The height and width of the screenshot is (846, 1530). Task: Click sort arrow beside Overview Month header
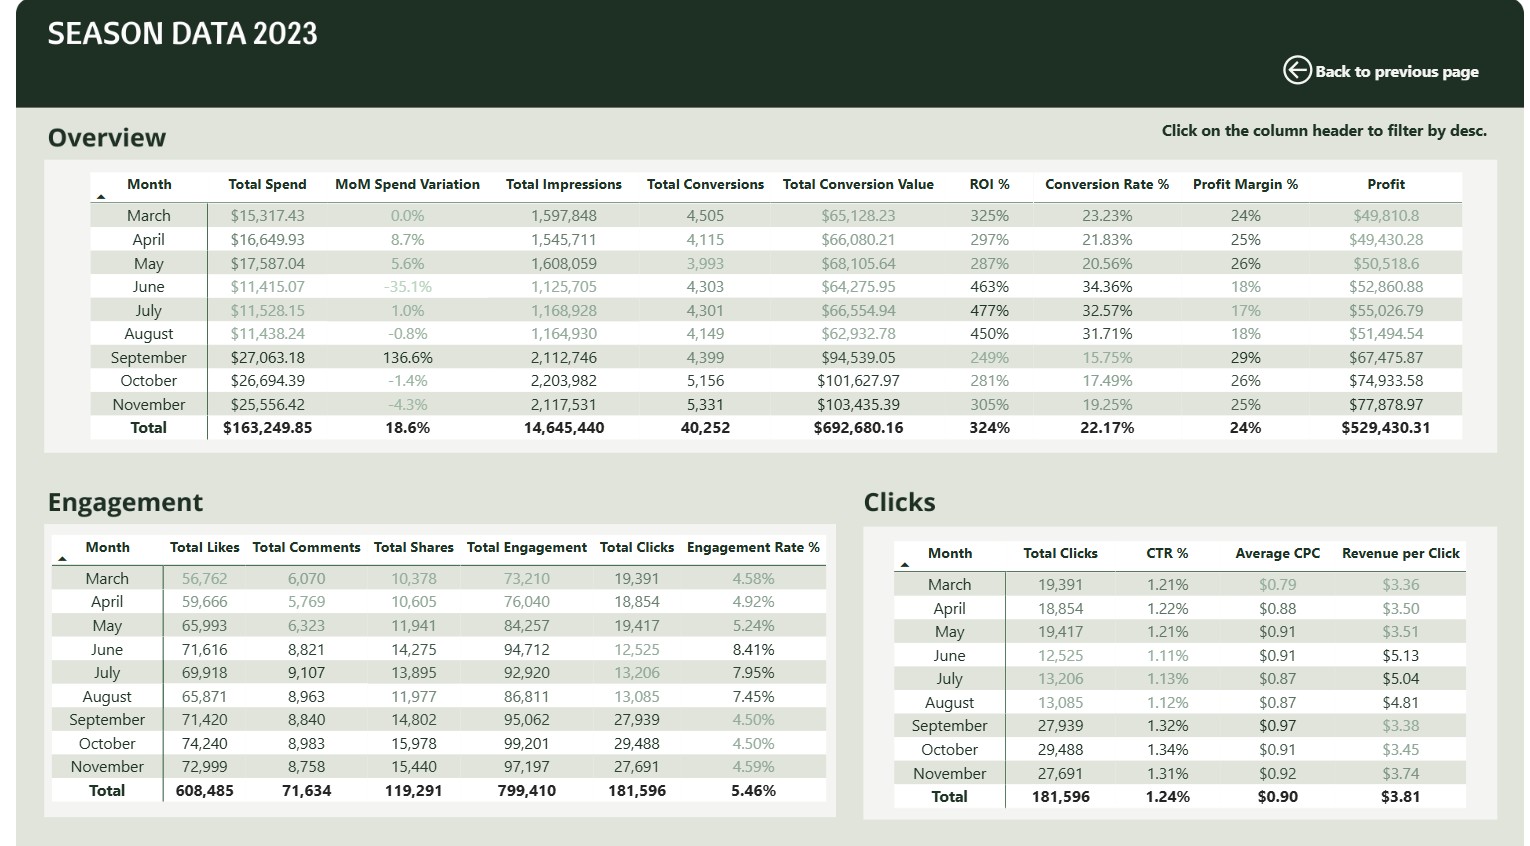[x=100, y=197]
